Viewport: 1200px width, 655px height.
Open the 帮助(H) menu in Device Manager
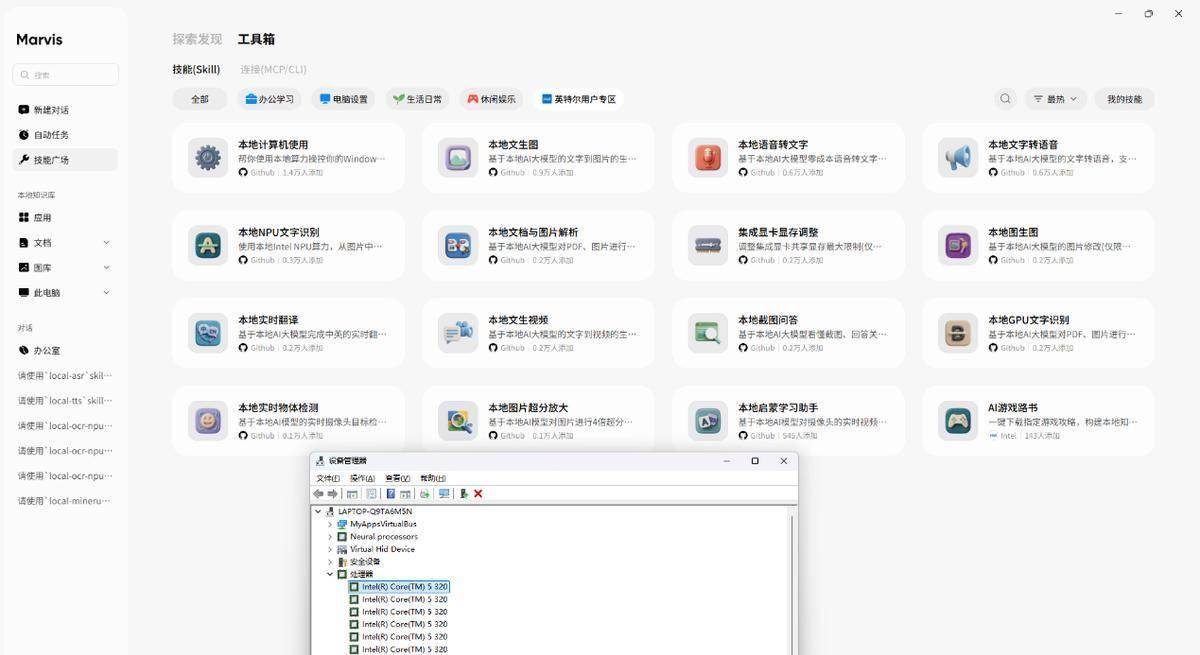(432, 478)
